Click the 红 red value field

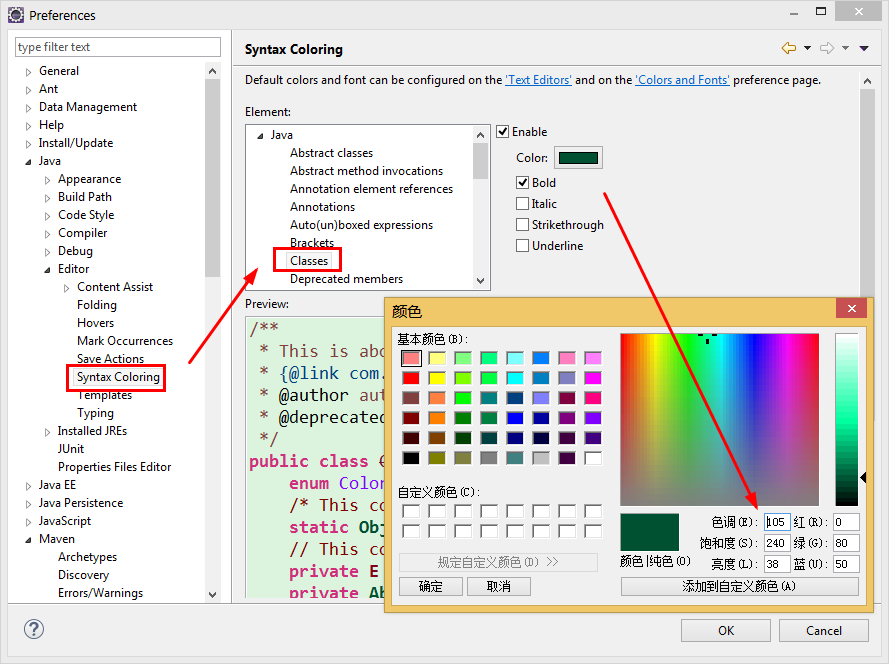(x=846, y=522)
